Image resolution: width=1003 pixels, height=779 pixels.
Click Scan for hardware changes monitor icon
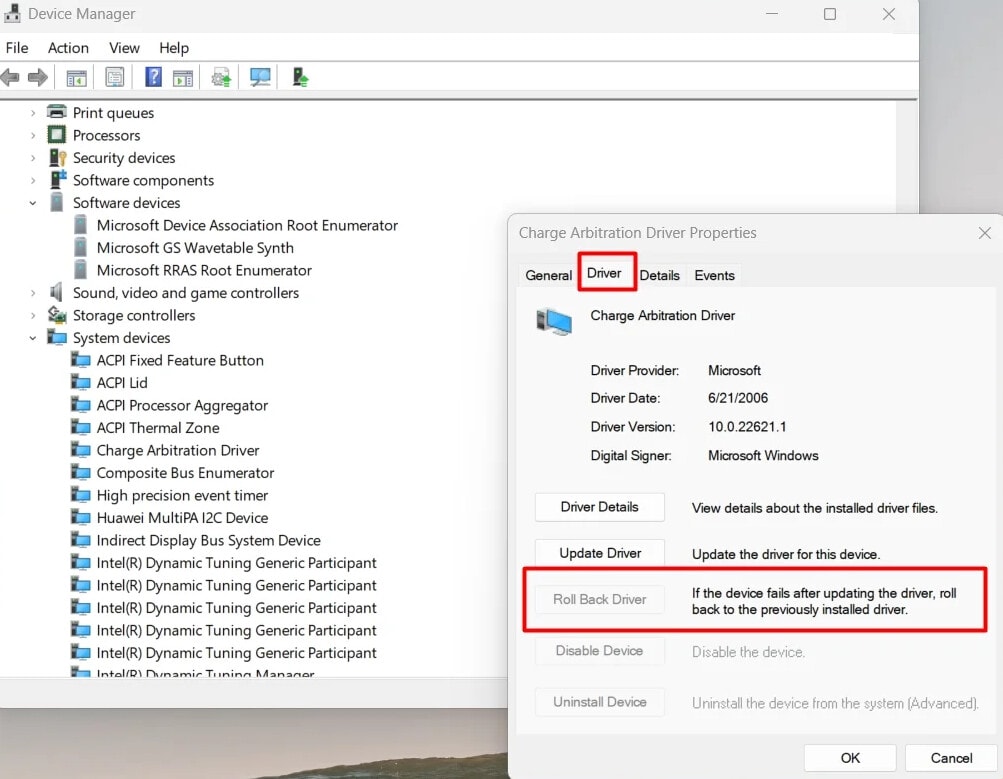[260, 77]
